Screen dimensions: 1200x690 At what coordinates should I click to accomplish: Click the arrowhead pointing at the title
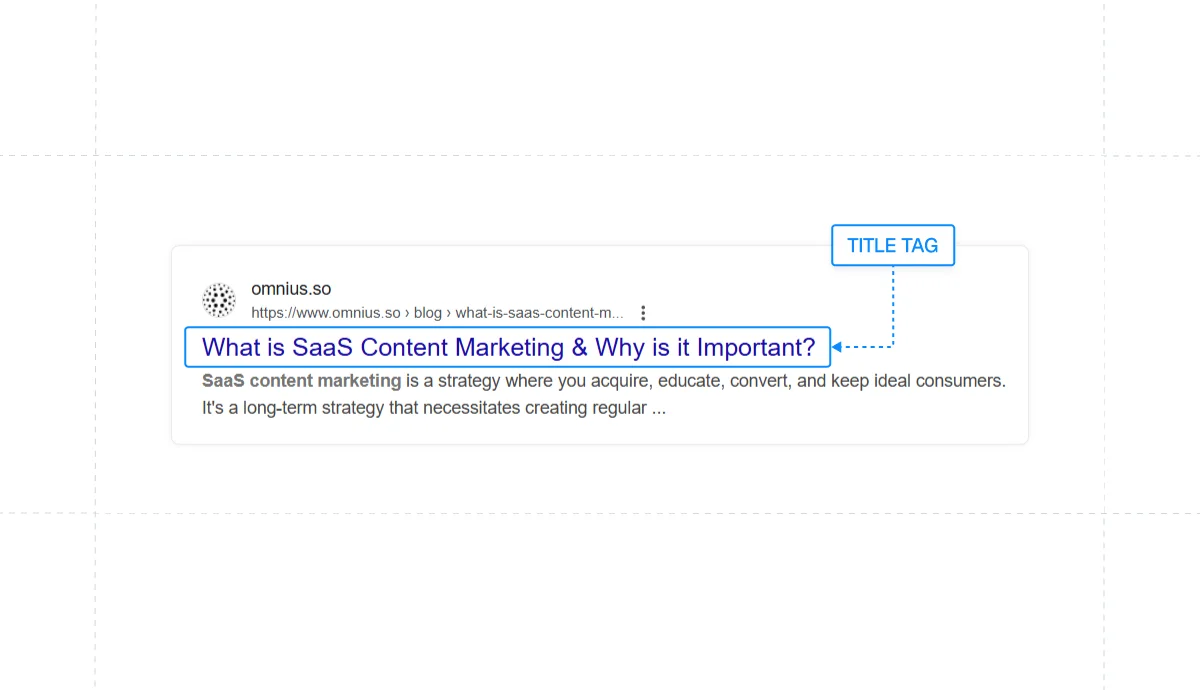click(837, 347)
